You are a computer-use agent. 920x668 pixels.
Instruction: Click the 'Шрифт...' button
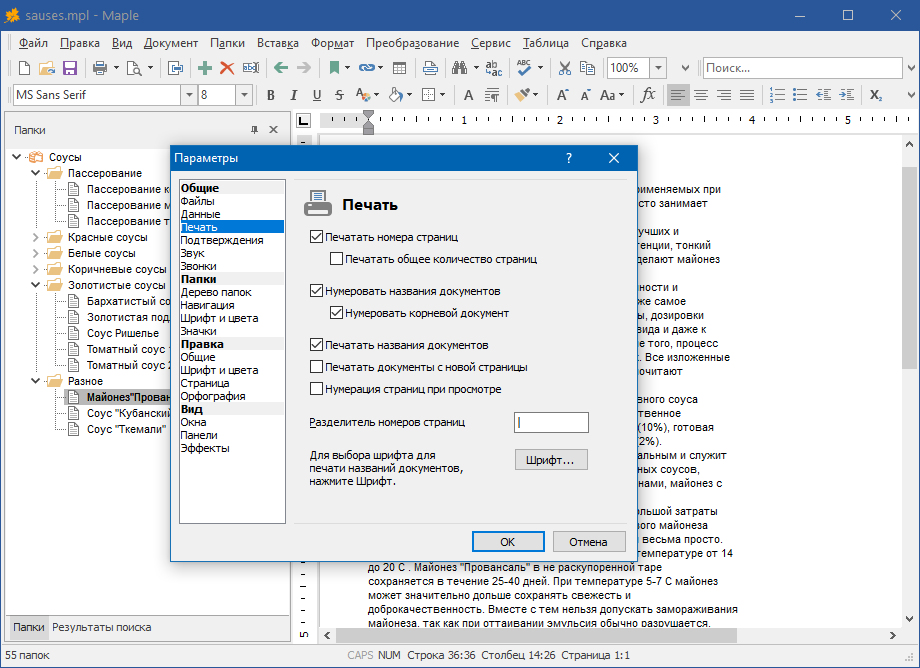point(551,460)
